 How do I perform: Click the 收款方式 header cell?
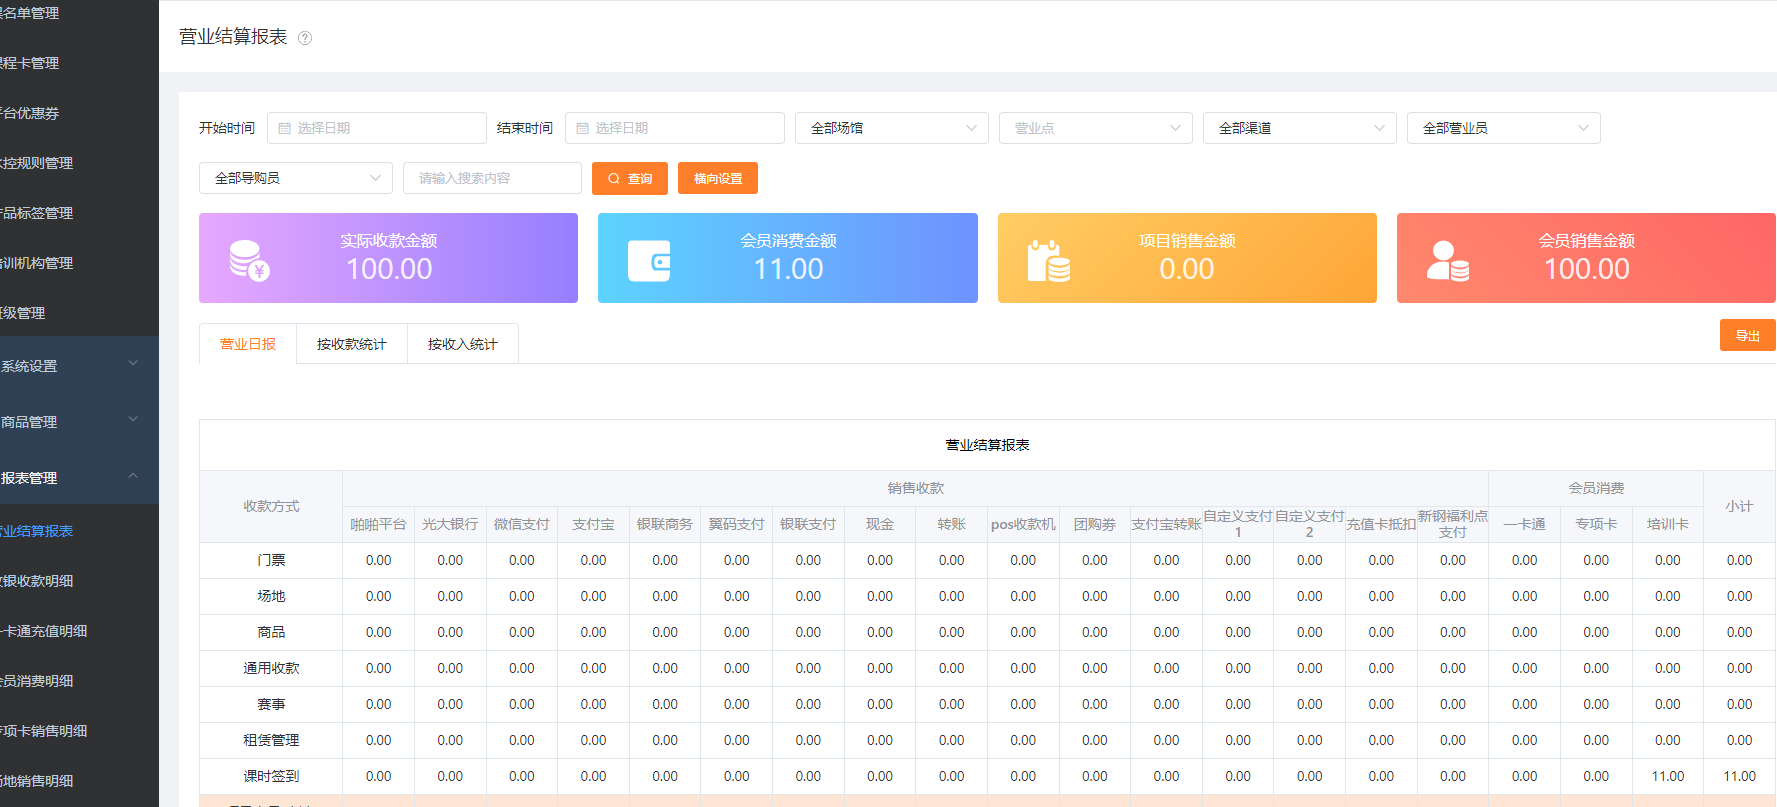[271, 506]
